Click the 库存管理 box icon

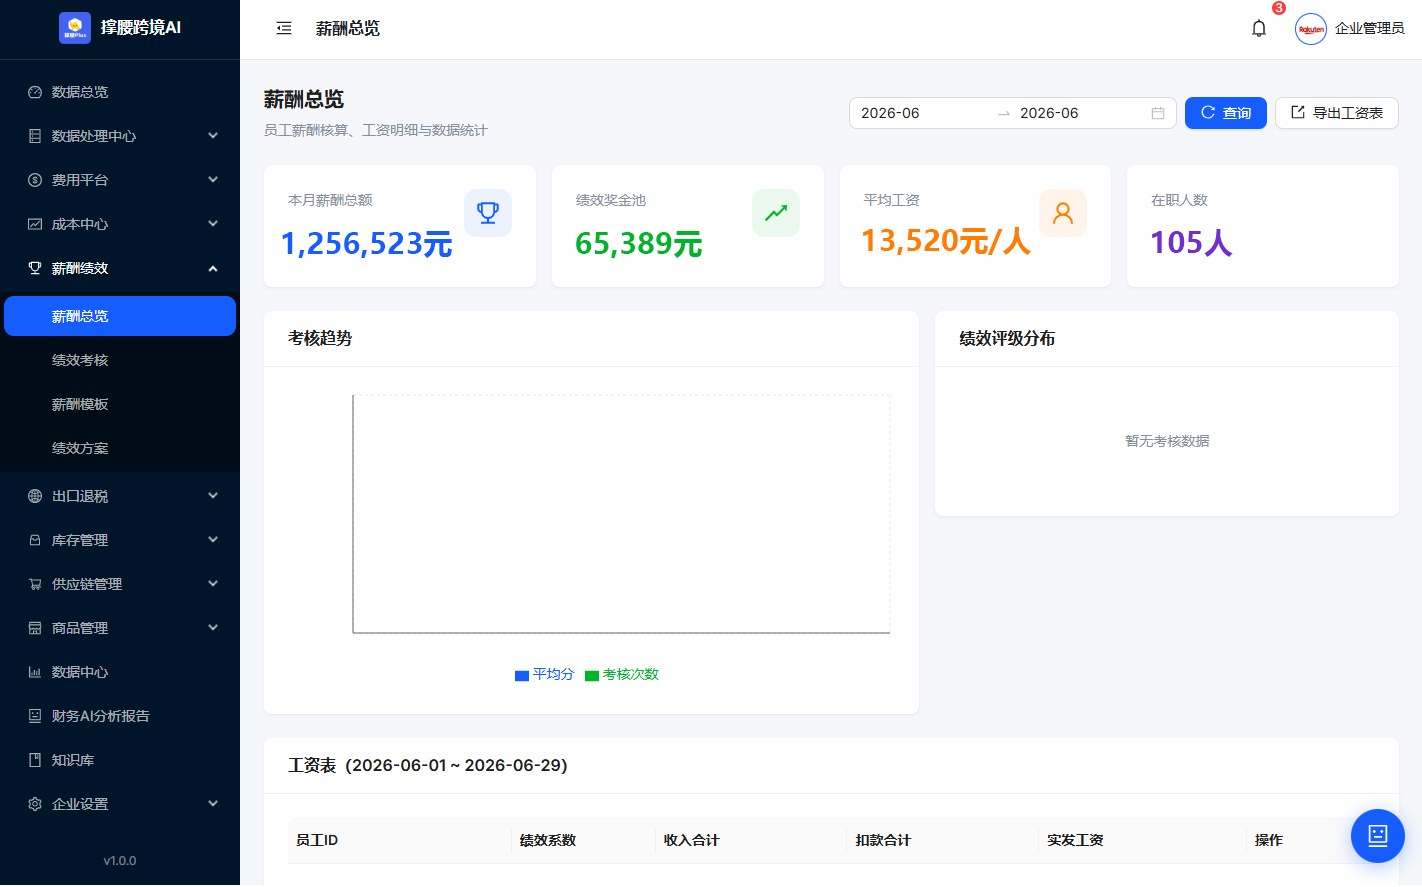pyautogui.click(x=35, y=540)
